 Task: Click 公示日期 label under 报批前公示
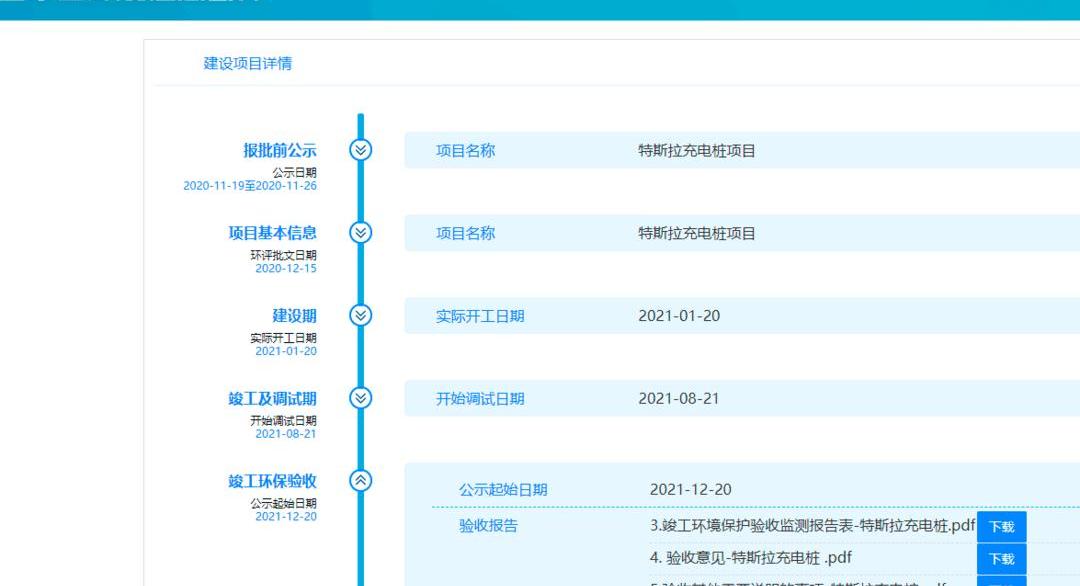coord(294,172)
